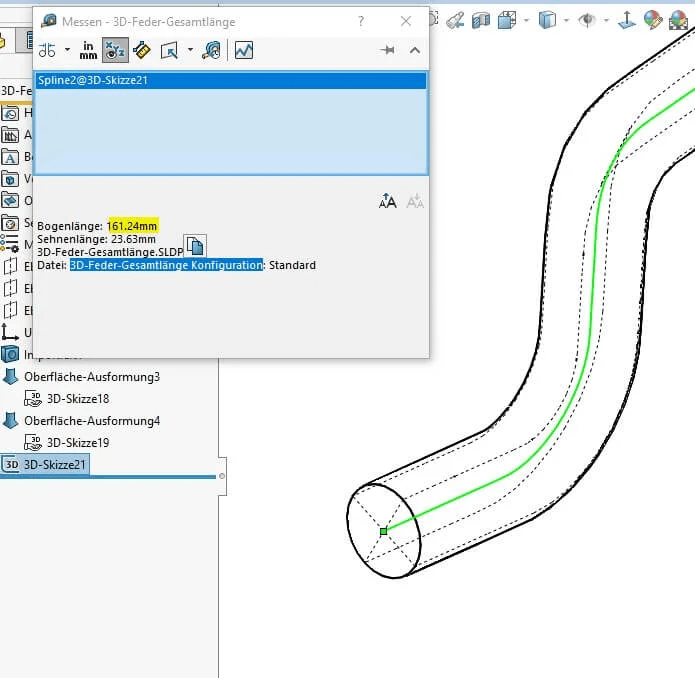This screenshot has width=695, height=678.
Task: Click the copy icon beside results
Action: tap(195, 246)
